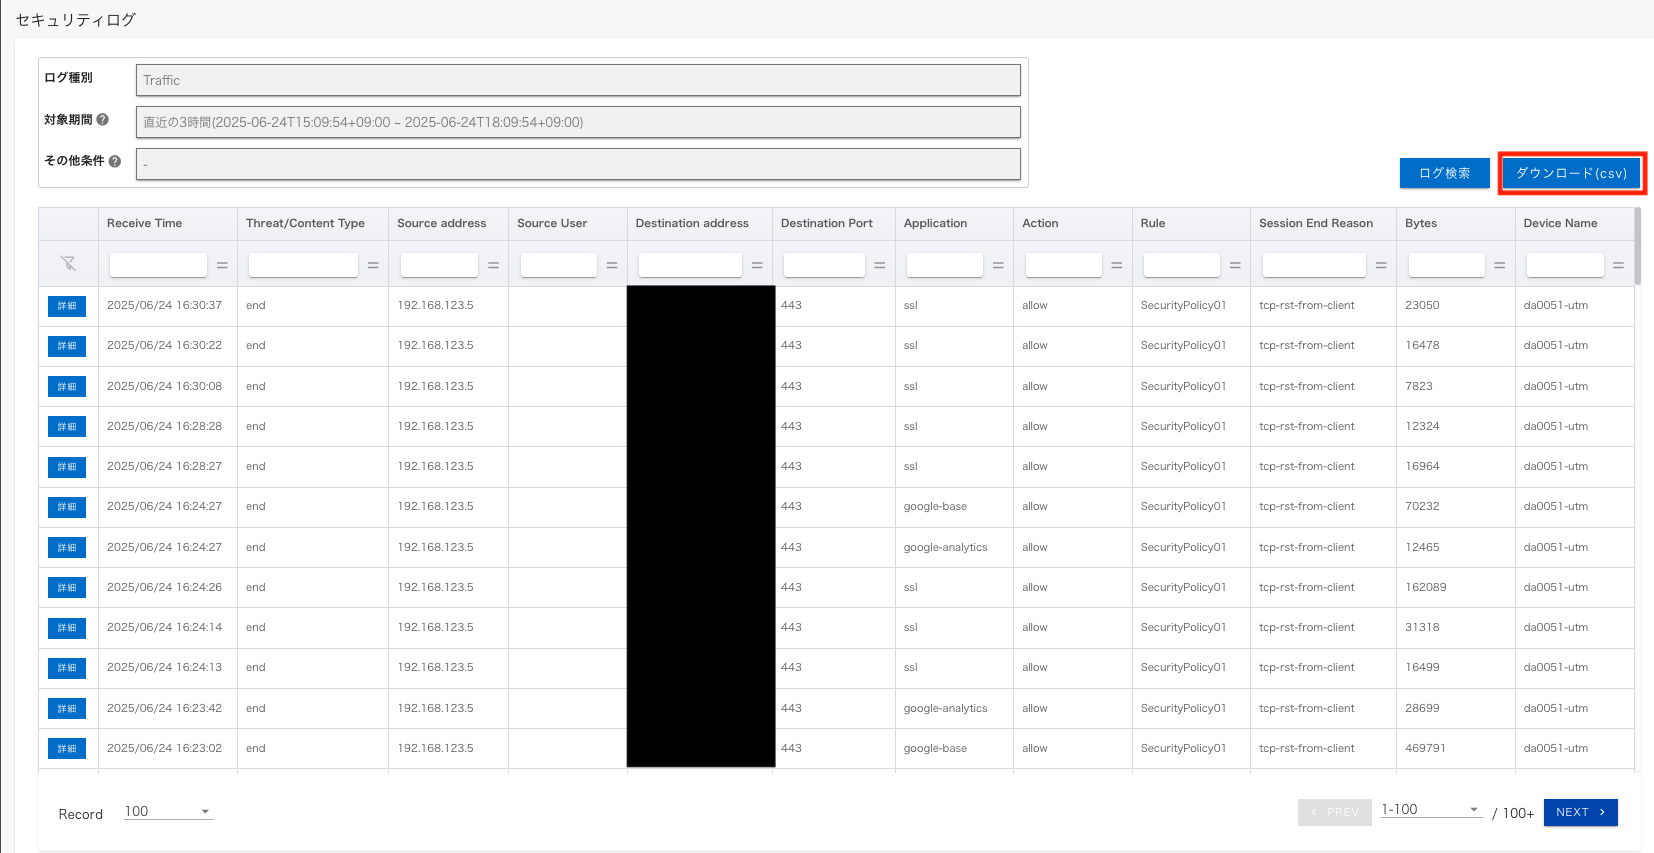1654x853 pixels.
Task: Open 詳細 for the 16:28:27 log row
Action: (67, 467)
